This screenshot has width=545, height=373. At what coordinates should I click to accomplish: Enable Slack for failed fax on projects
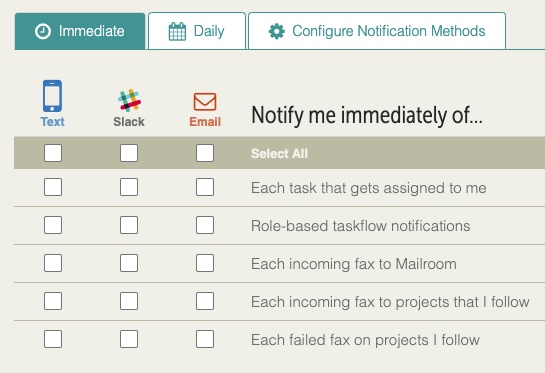pyautogui.click(x=129, y=339)
